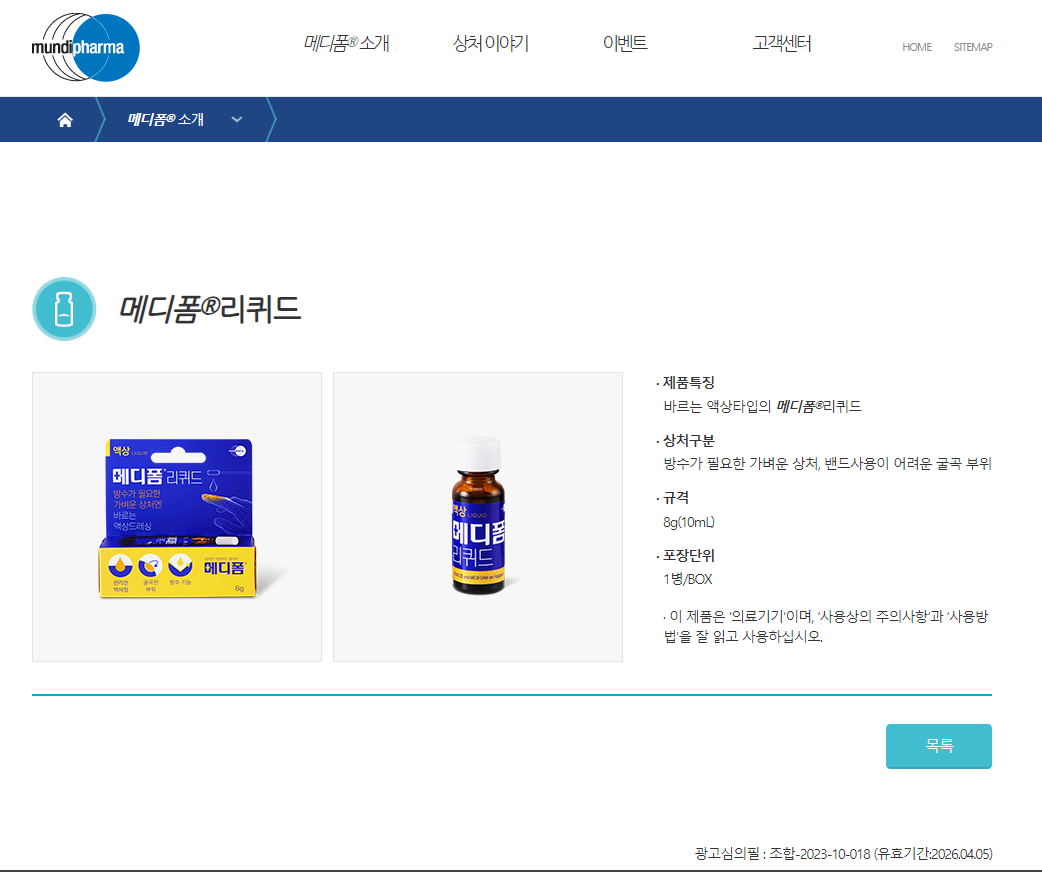Click the 의료기기 notice text

pos(825,626)
